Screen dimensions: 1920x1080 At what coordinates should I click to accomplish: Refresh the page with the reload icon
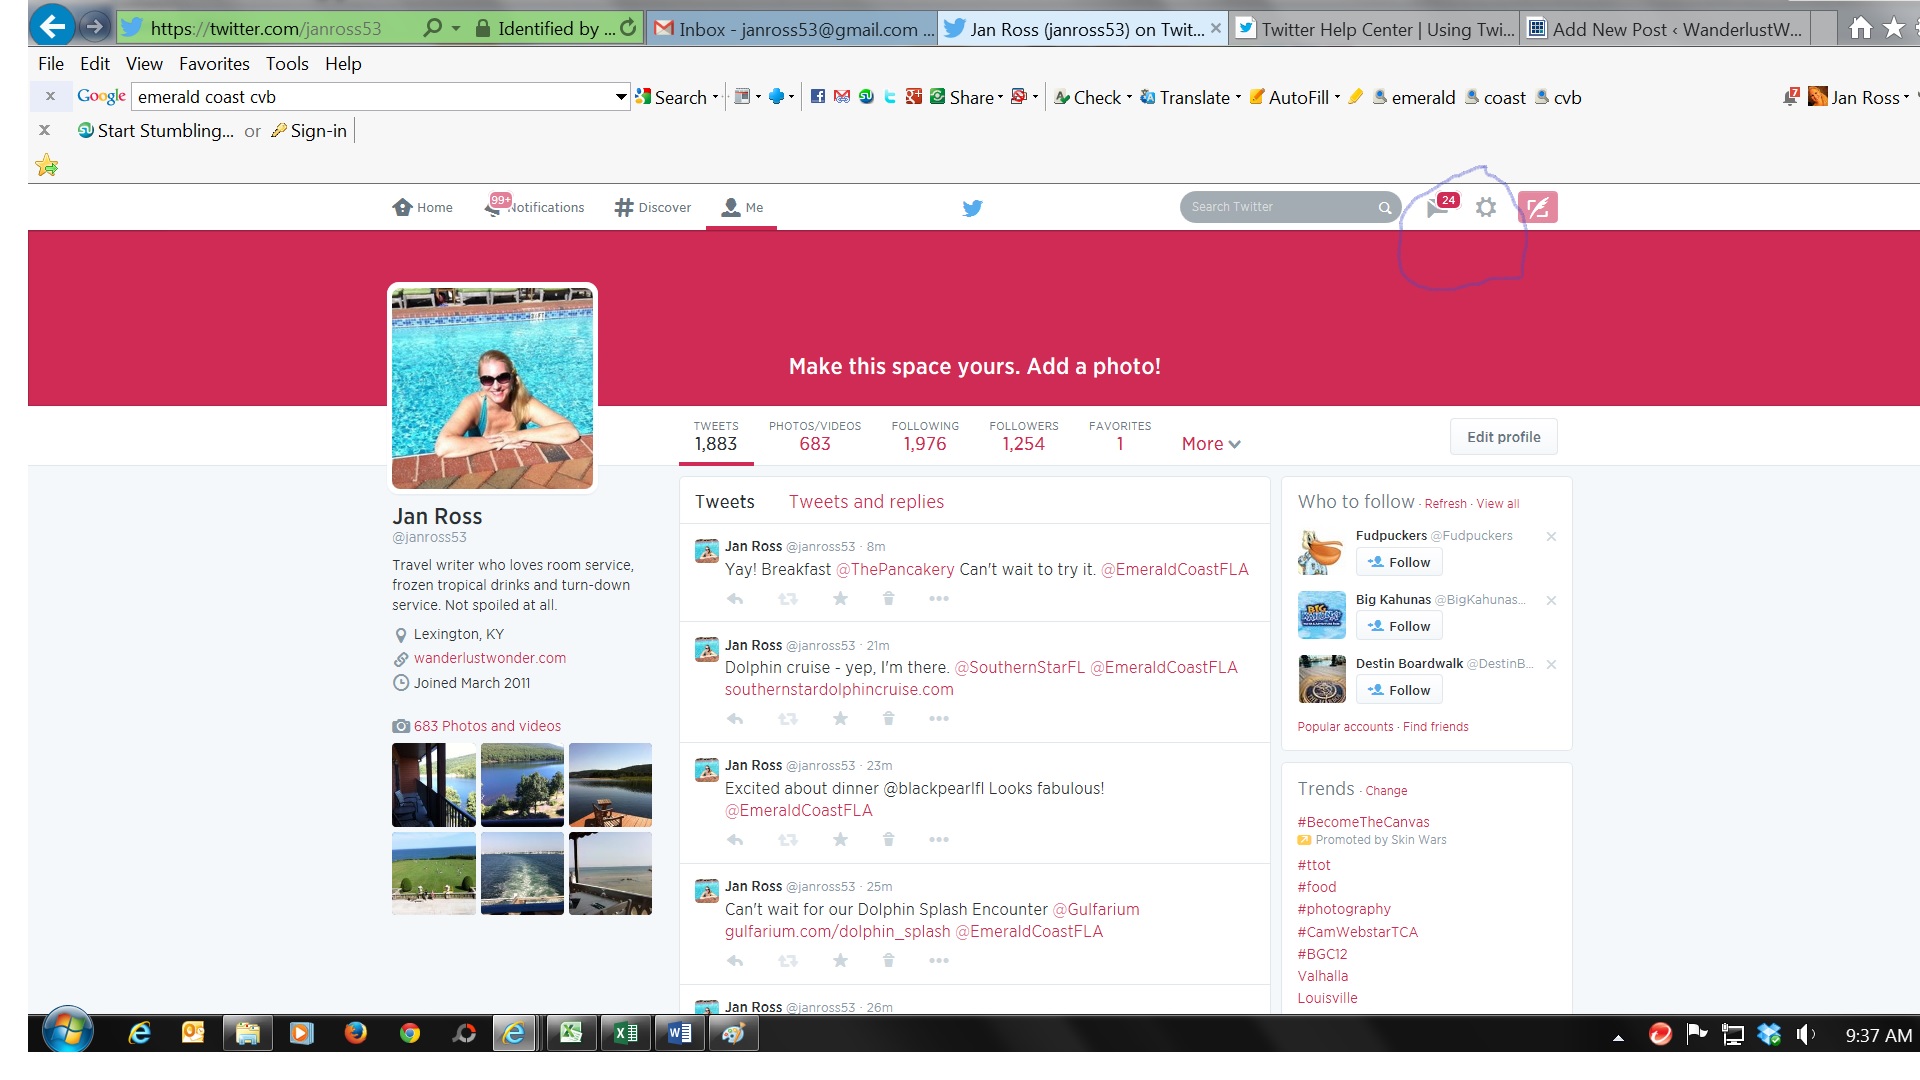(x=628, y=28)
